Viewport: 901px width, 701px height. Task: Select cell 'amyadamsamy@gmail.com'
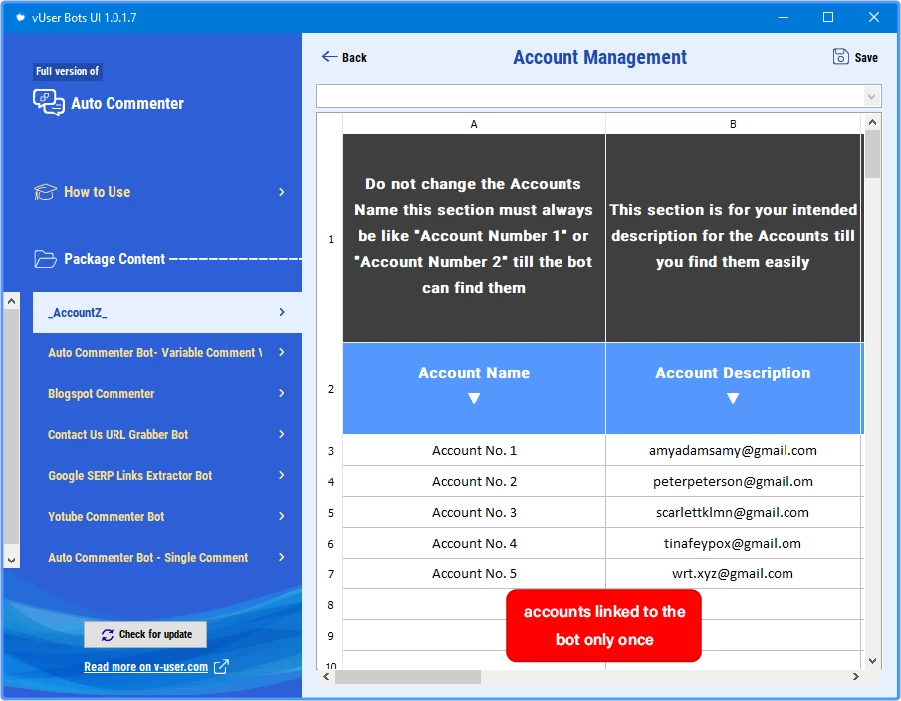coord(733,450)
